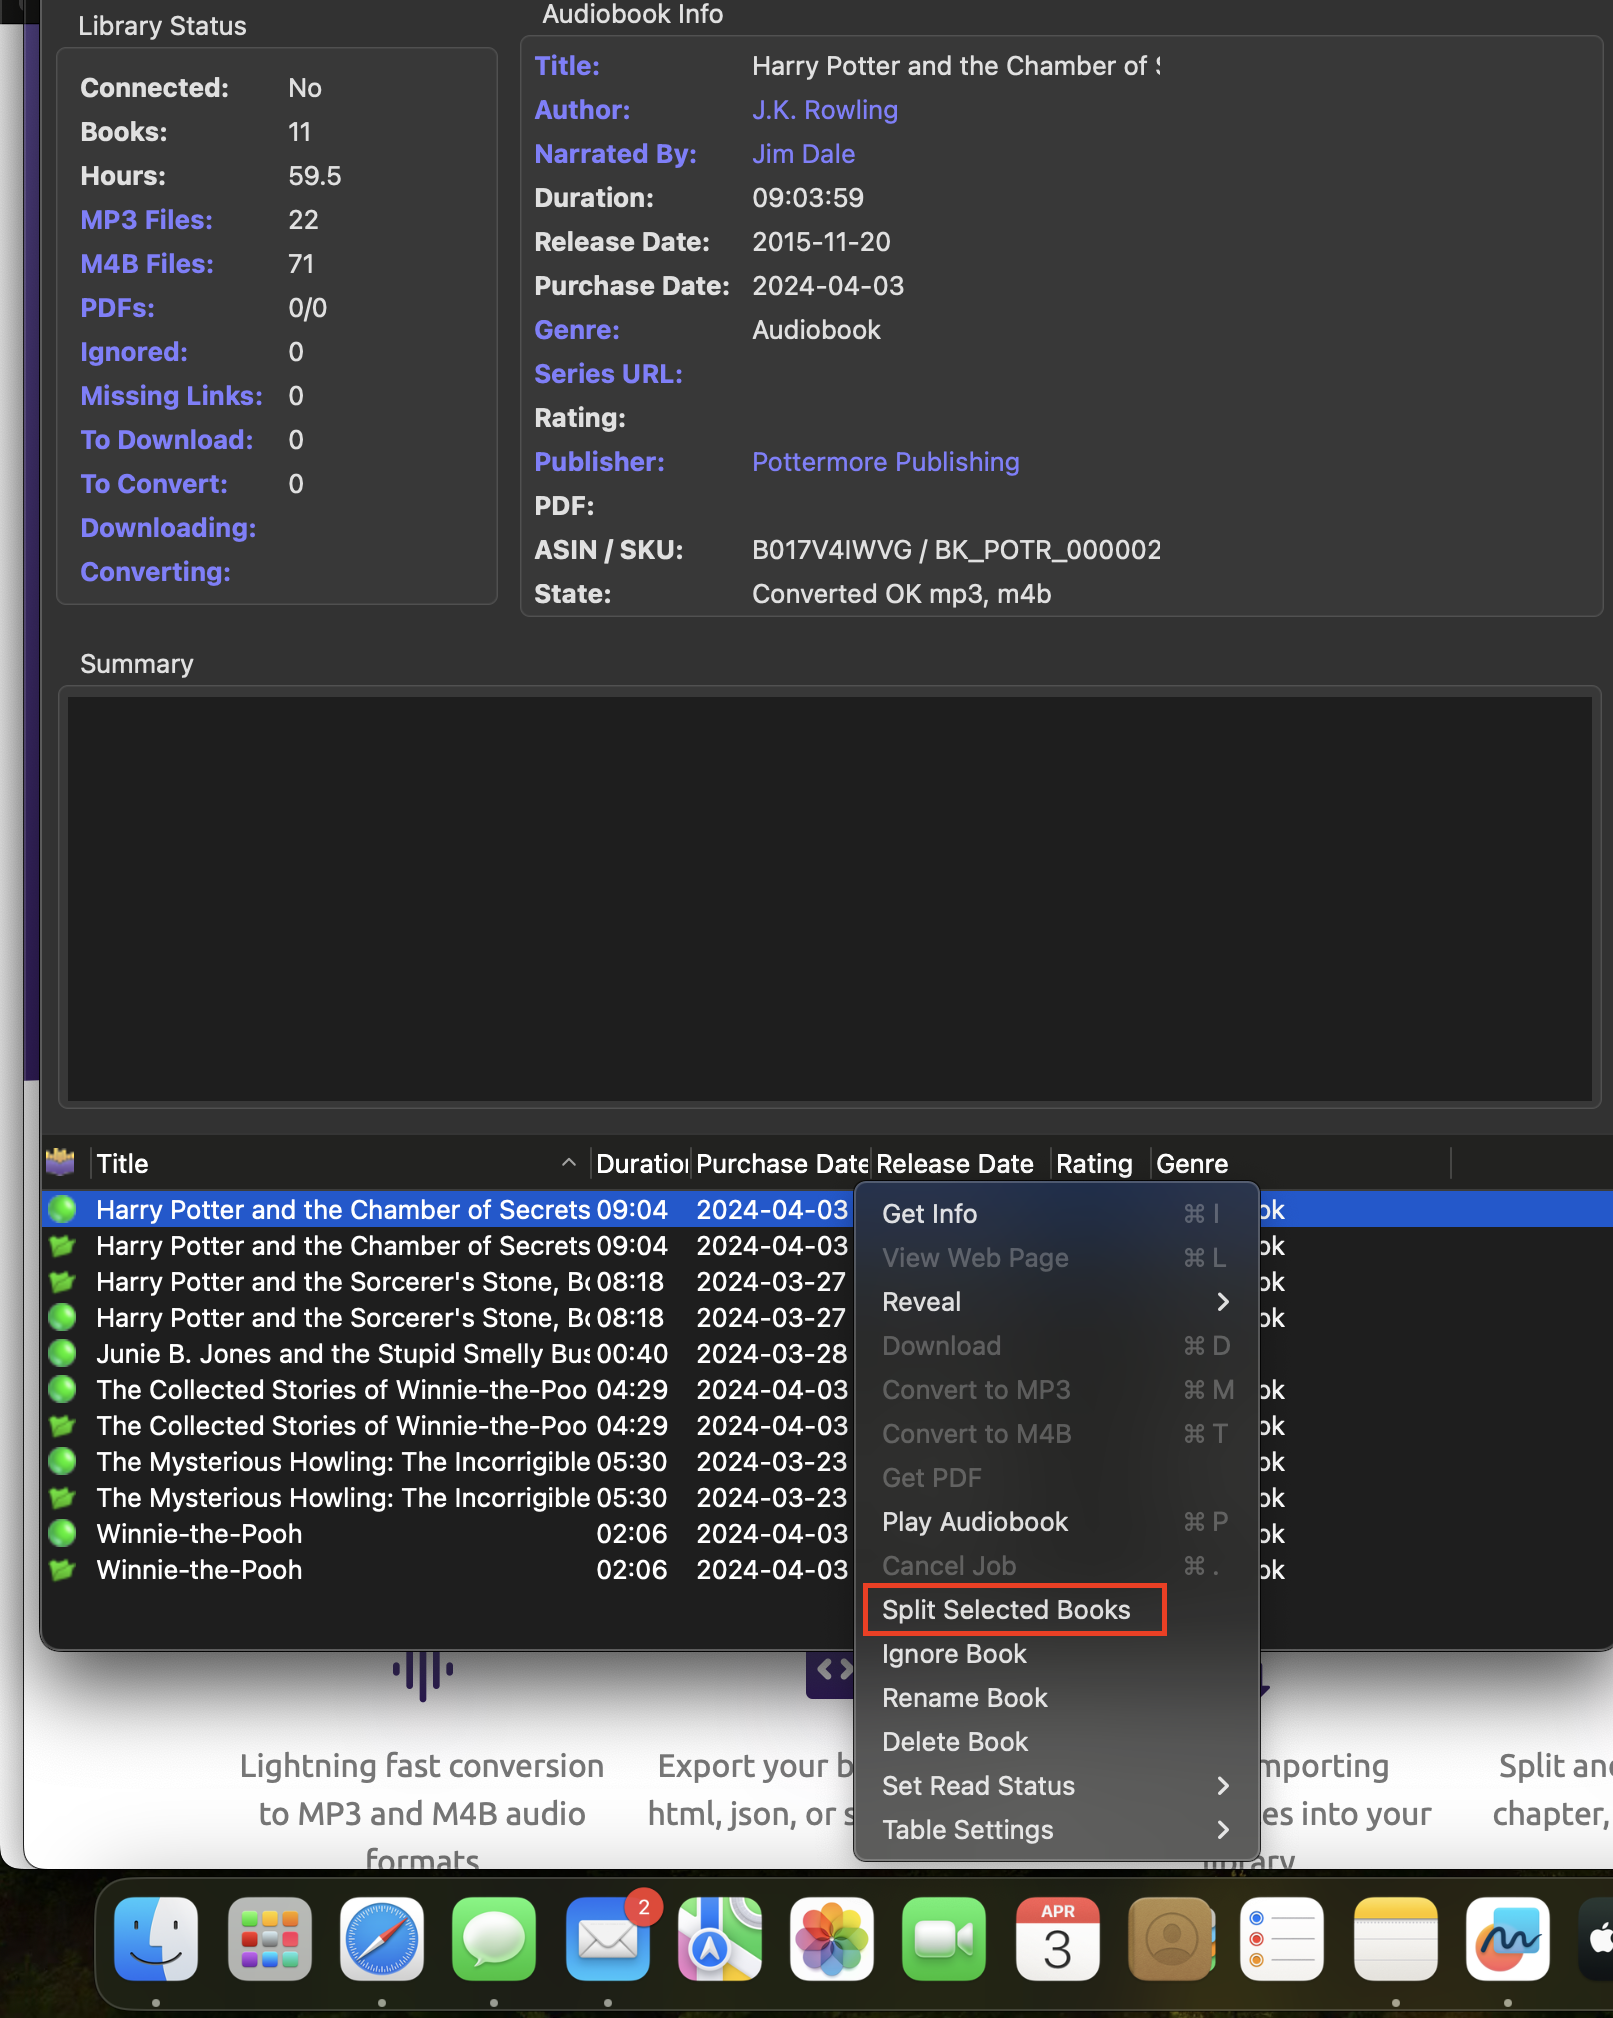Open Freeform app from dock

click(1507, 1939)
